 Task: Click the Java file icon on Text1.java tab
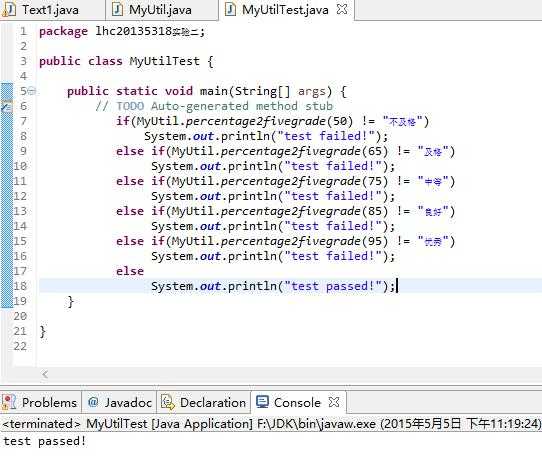point(9,10)
